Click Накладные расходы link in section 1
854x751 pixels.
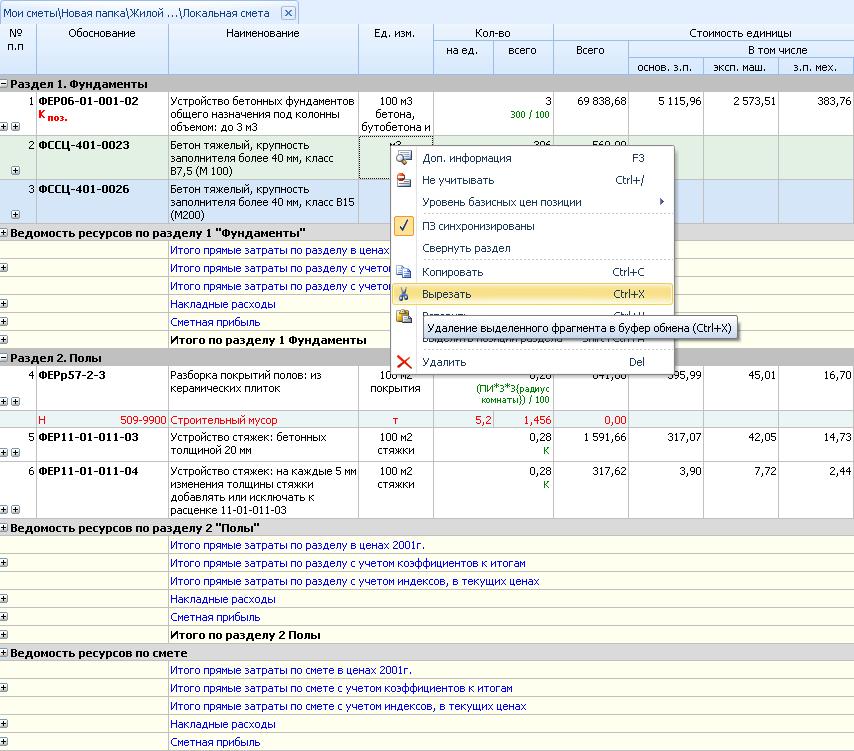pyautogui.click(x=223, y=304)
